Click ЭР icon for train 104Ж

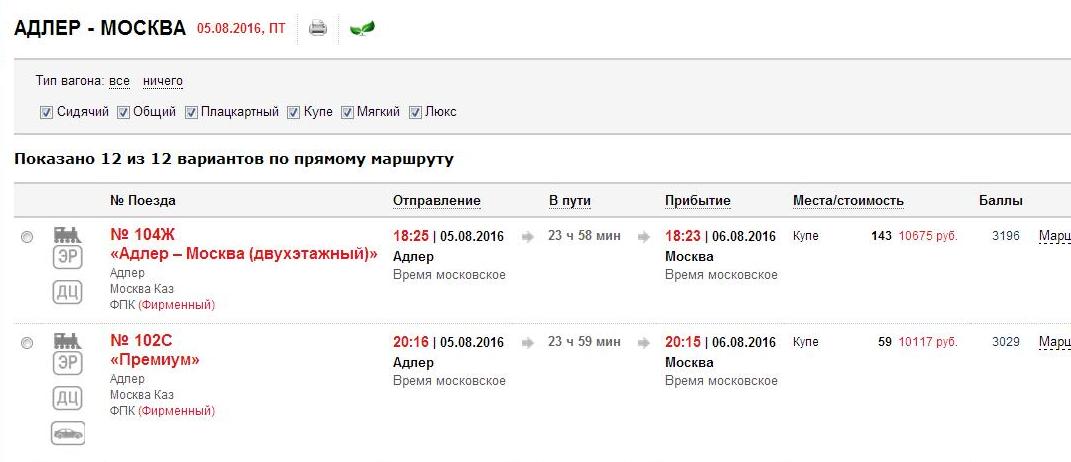click(67, 261)
